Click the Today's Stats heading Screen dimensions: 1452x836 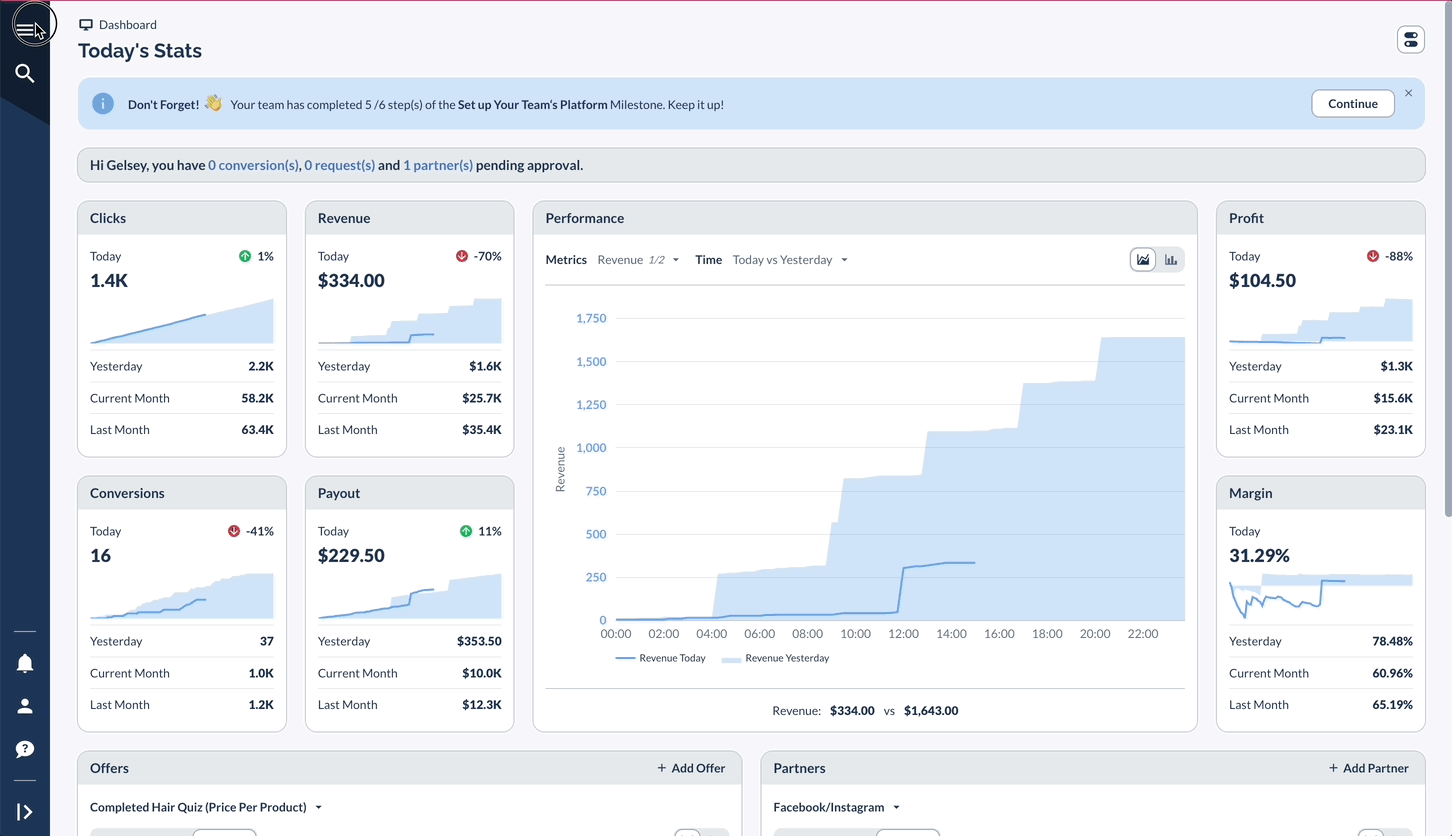click(140, 51)
